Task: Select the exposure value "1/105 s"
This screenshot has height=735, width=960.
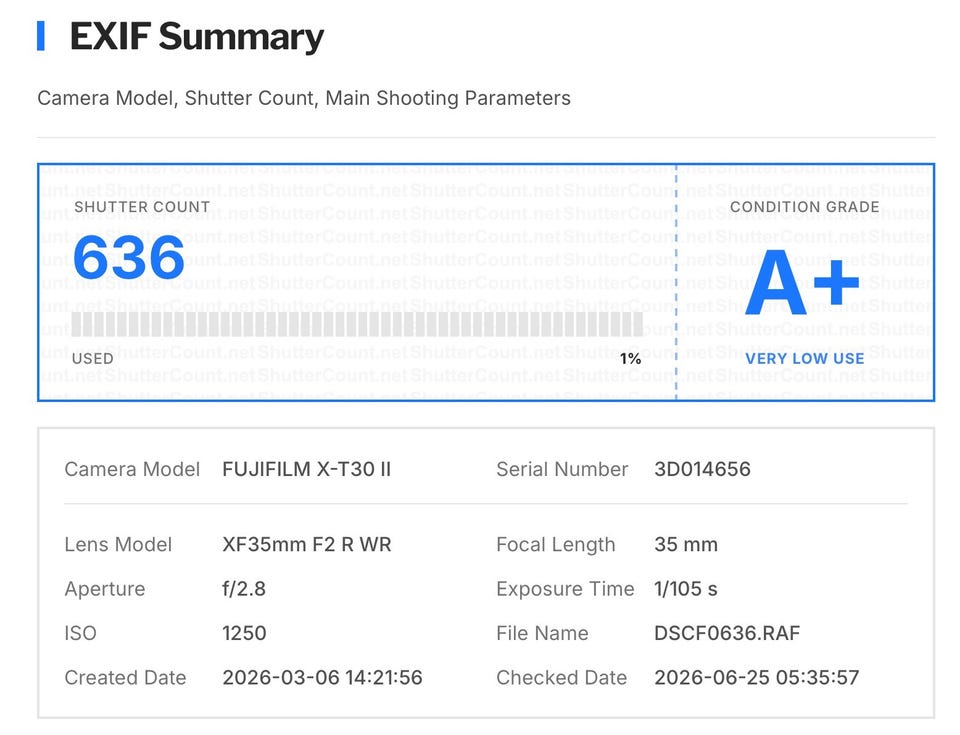Action: pos(686,589)
